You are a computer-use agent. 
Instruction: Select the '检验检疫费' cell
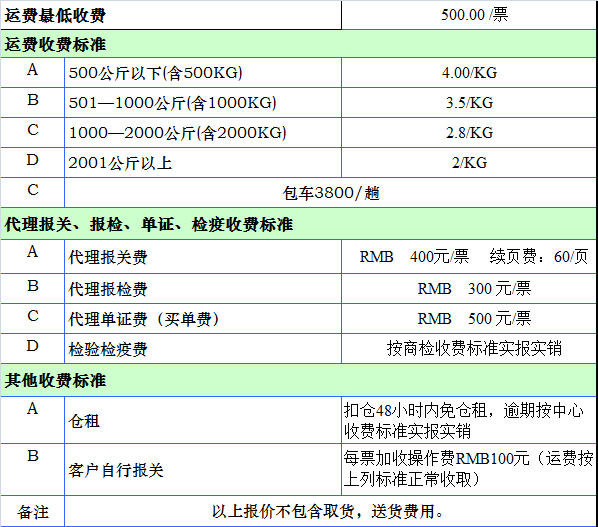pos(203,349)
